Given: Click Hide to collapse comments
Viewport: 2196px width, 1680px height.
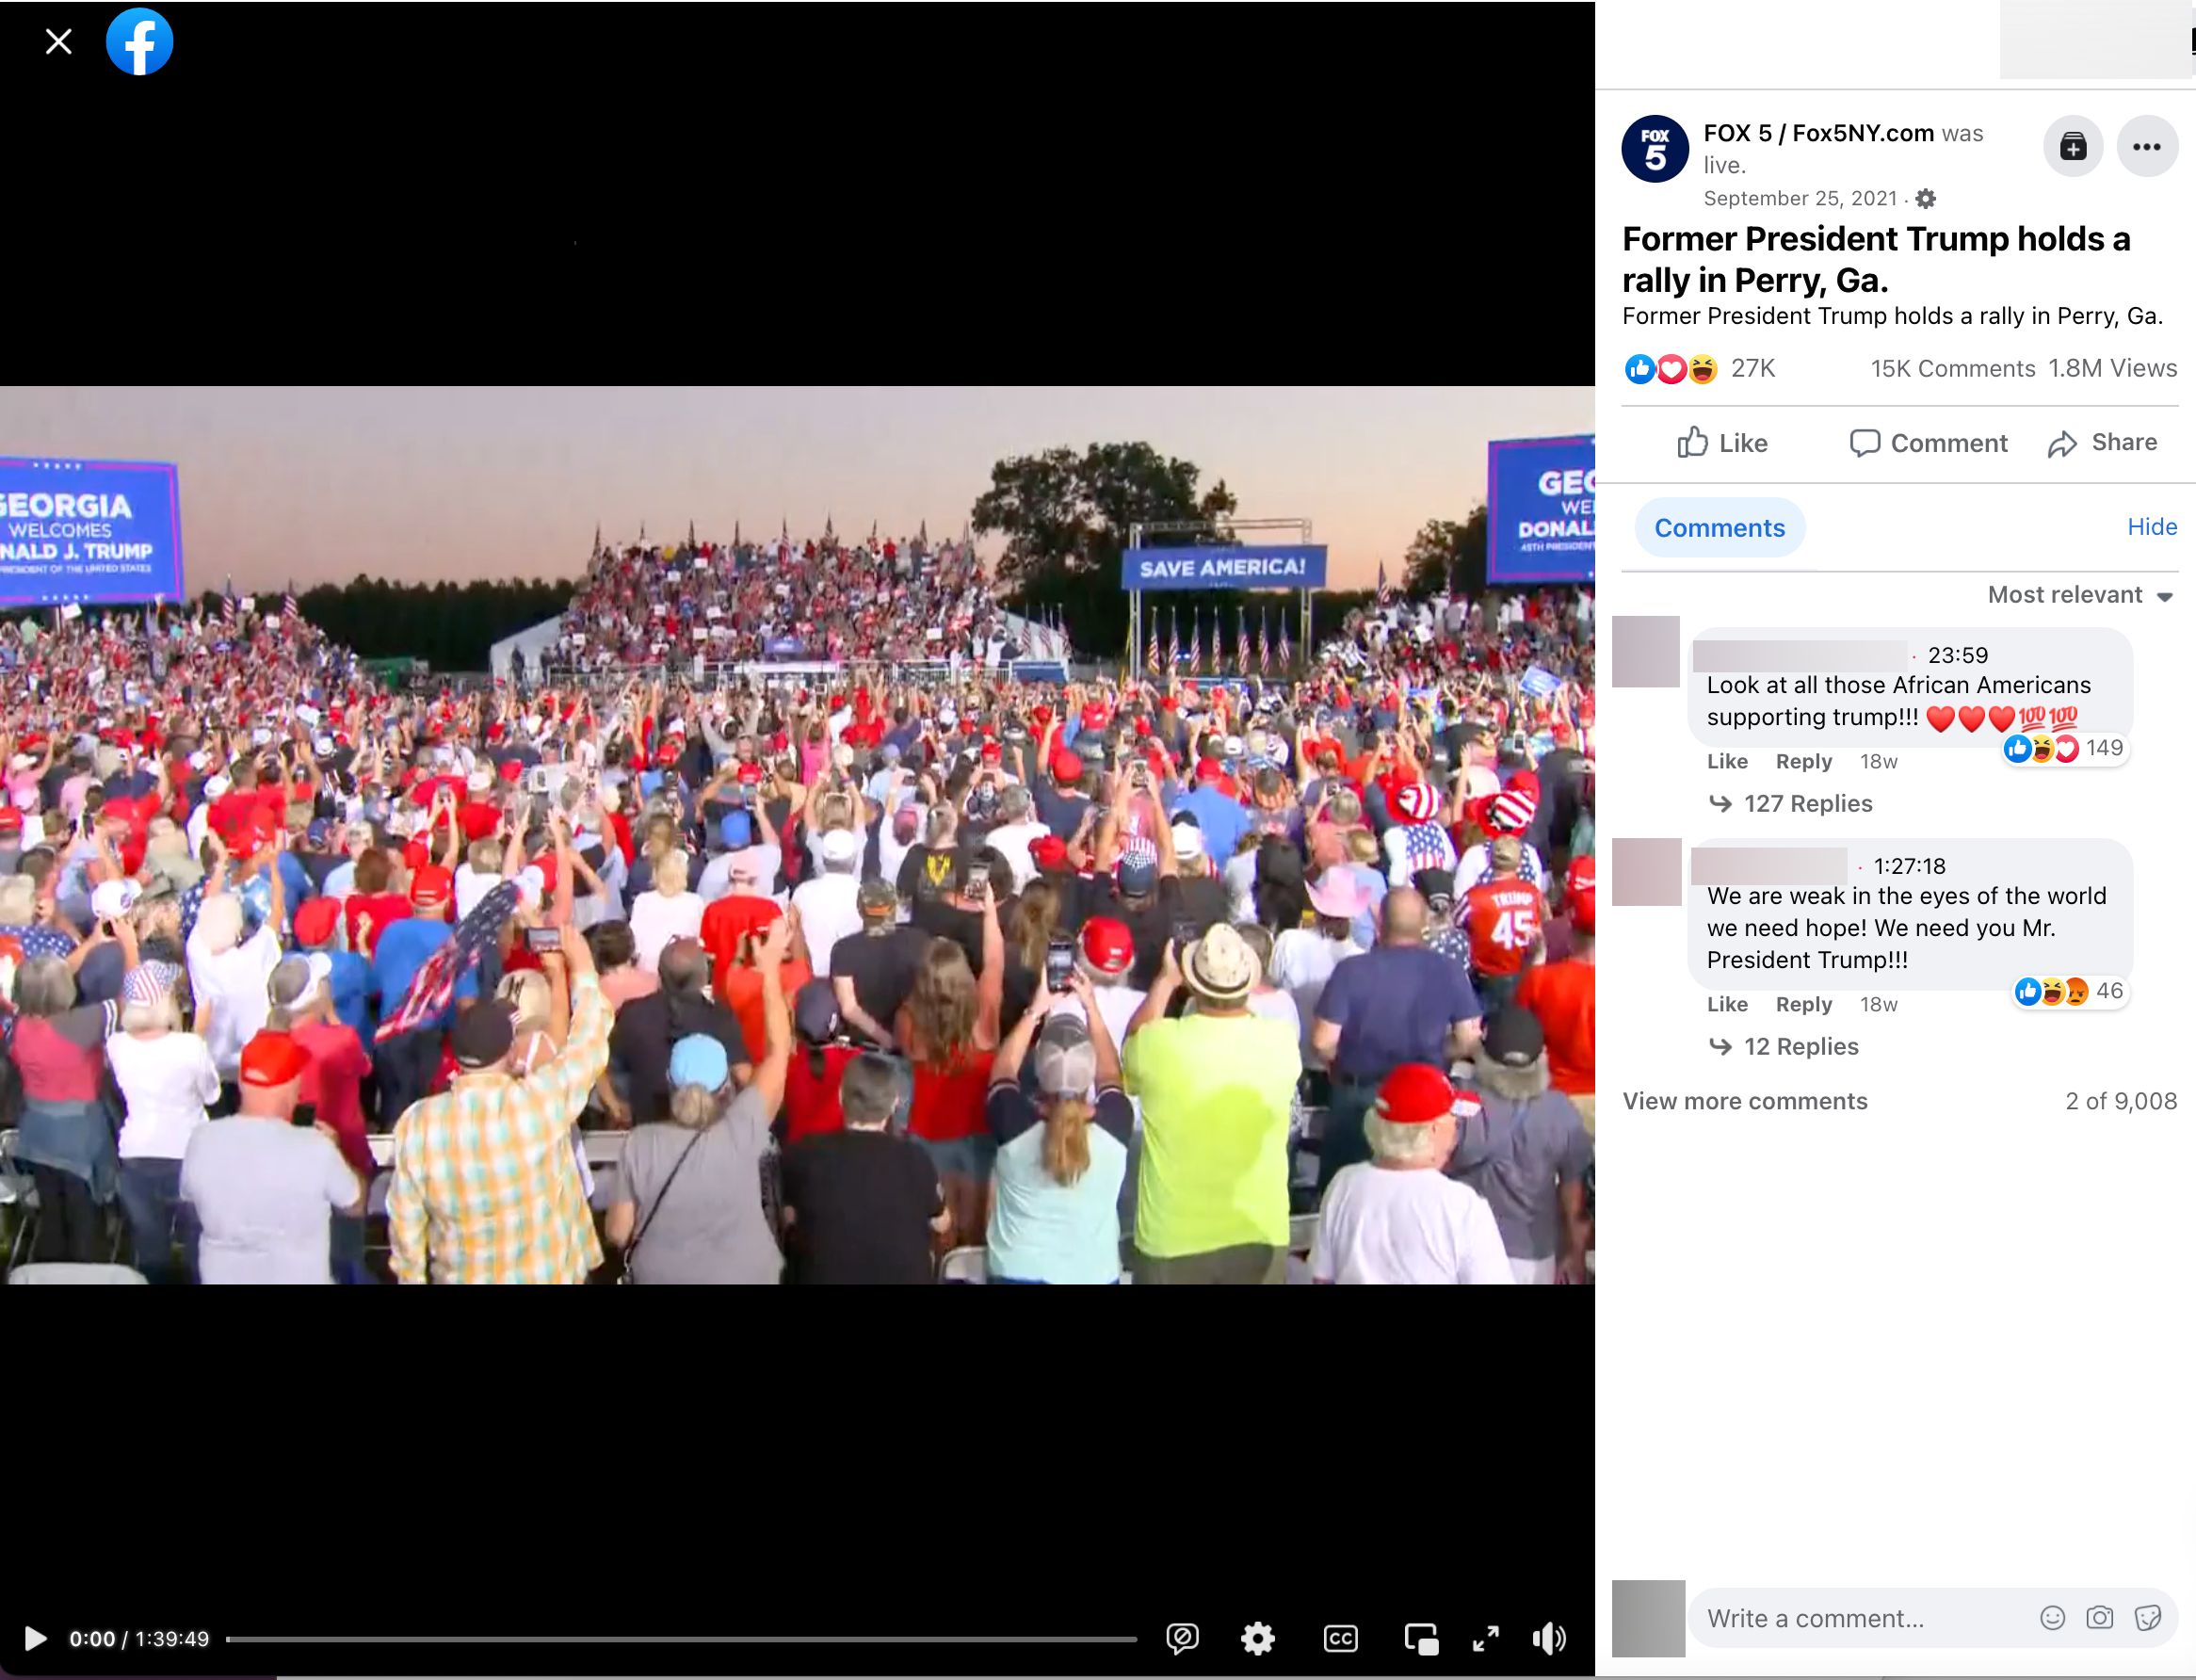Looking at the screenshot, I should coord(2151,527).
